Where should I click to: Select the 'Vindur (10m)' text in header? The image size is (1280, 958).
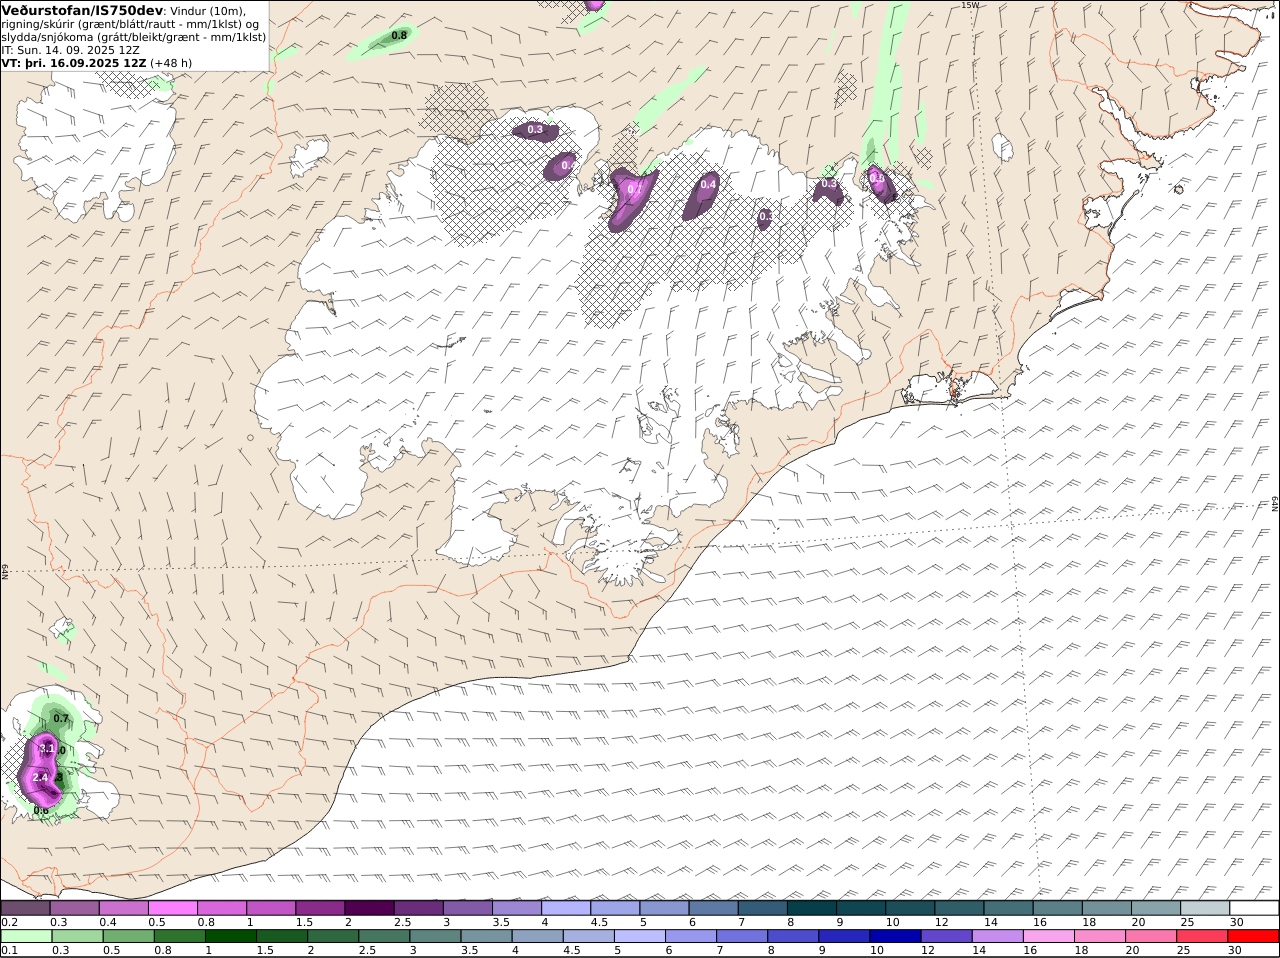tap(207, 10)
